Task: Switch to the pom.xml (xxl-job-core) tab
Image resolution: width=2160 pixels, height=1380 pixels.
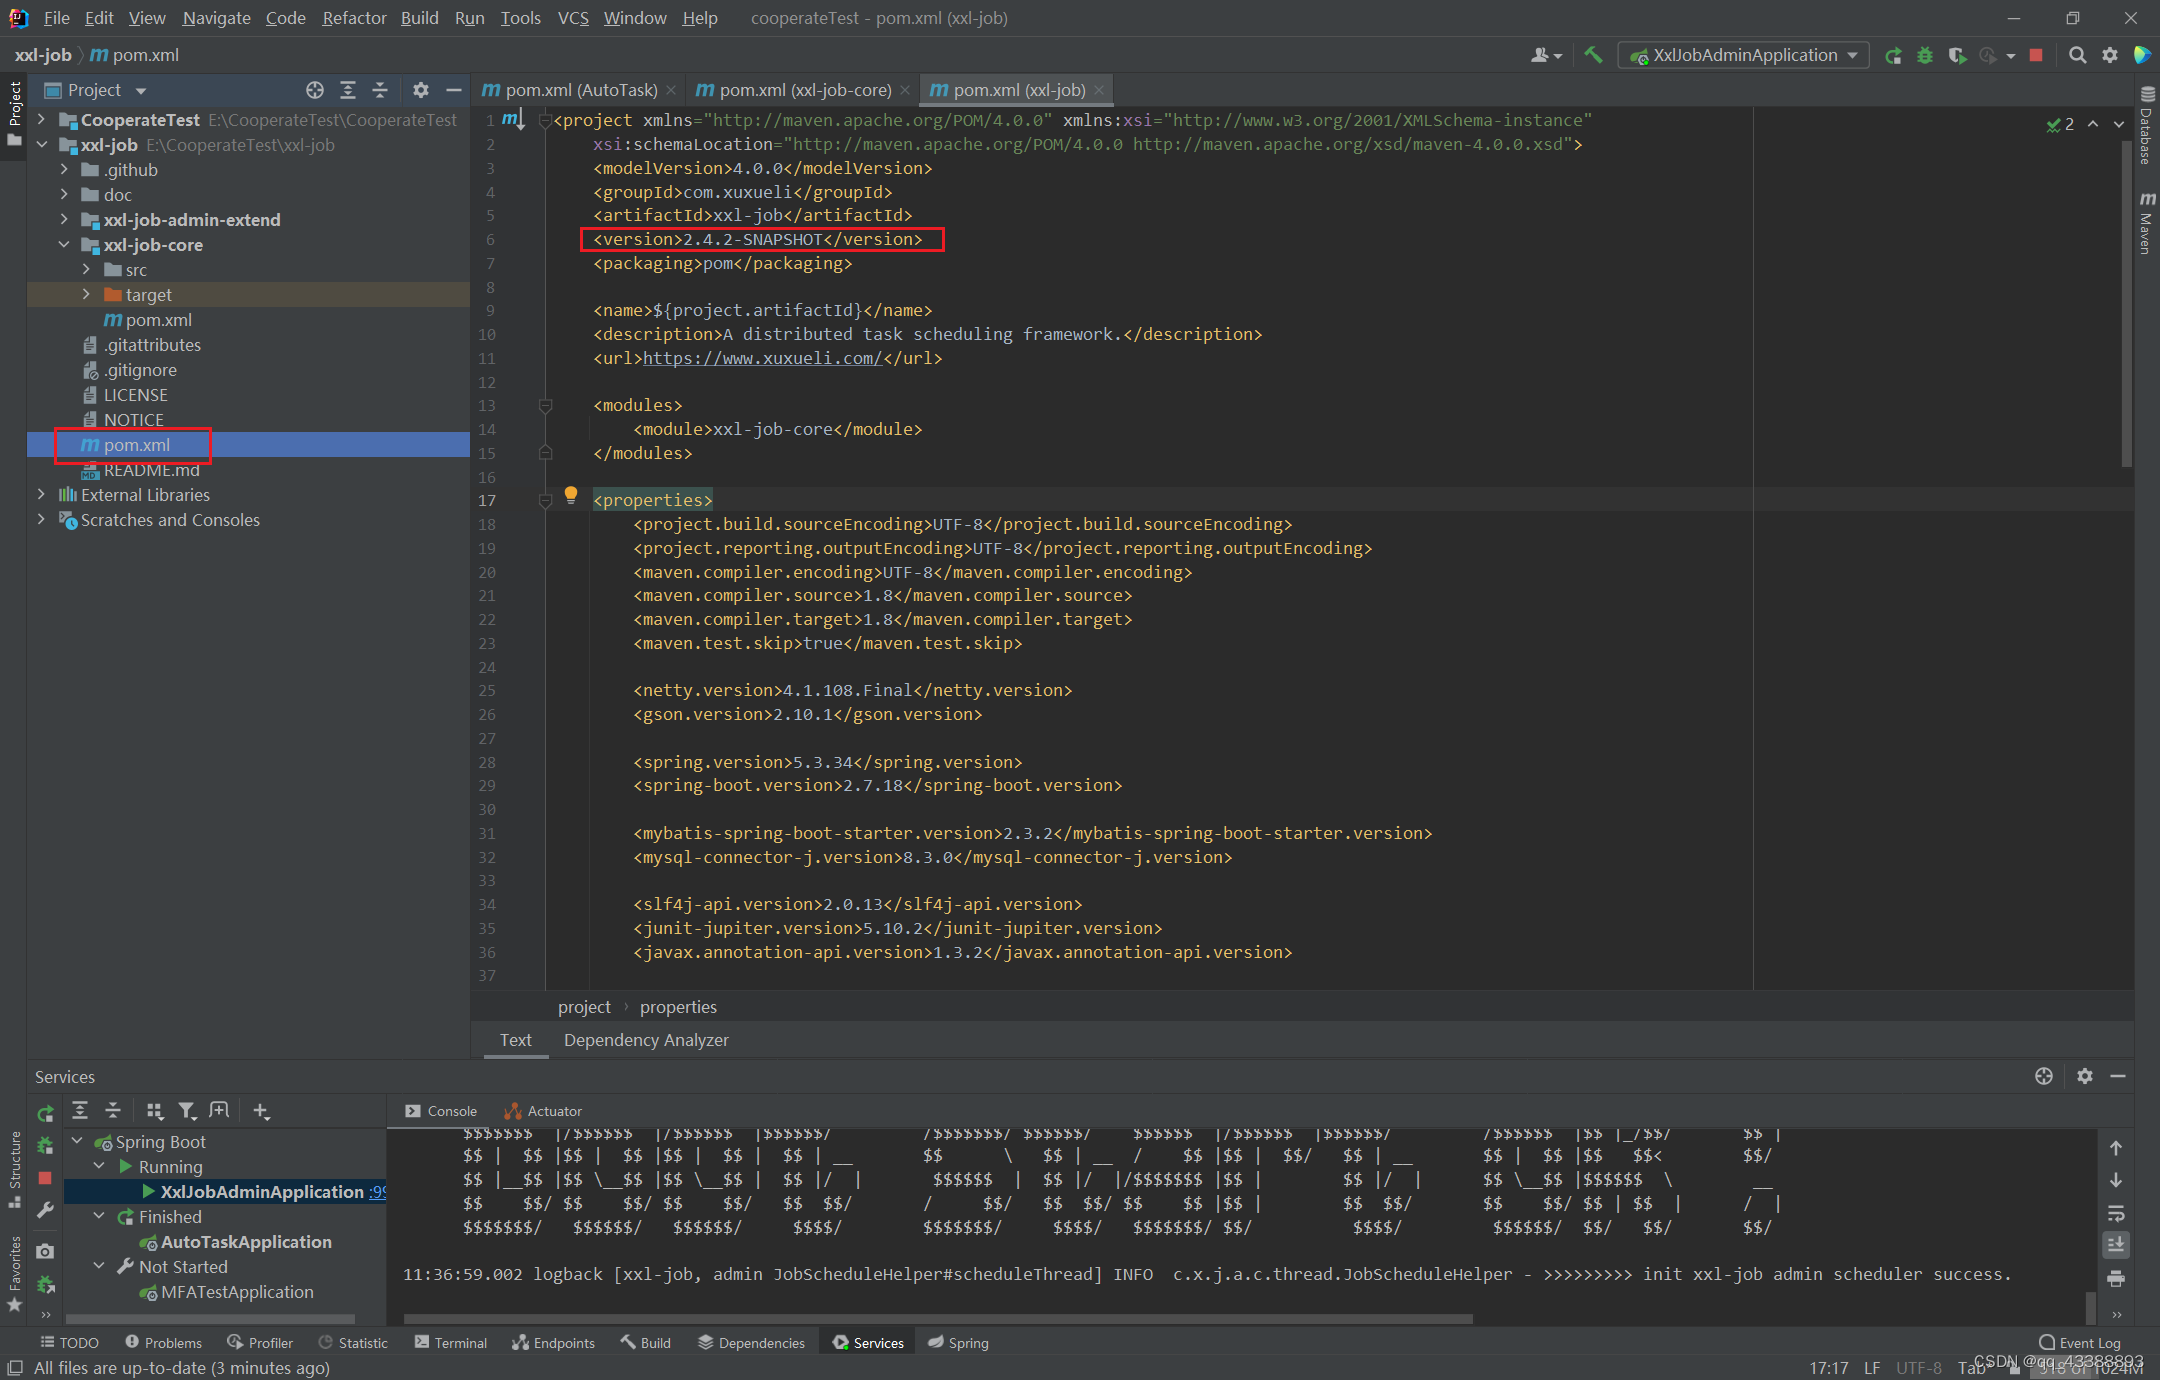Action: (x=800, y=89)
